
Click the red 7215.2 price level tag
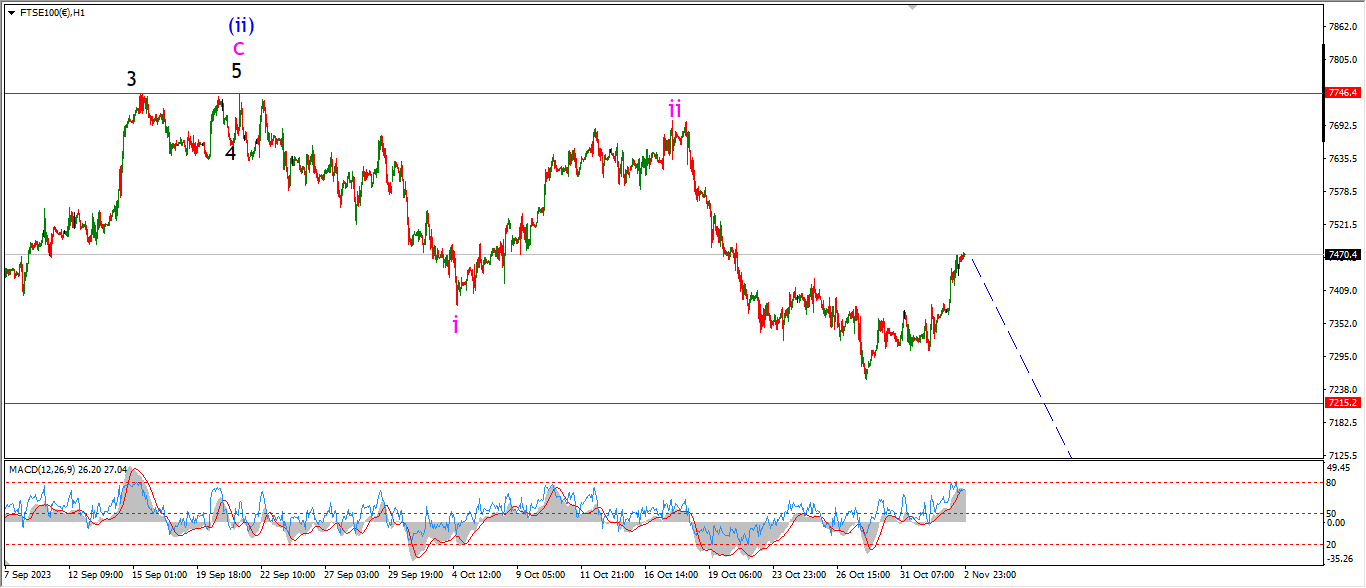1342,402
